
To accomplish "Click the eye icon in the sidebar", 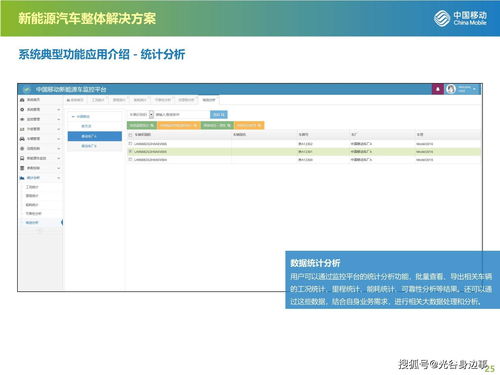I will 22,119.
